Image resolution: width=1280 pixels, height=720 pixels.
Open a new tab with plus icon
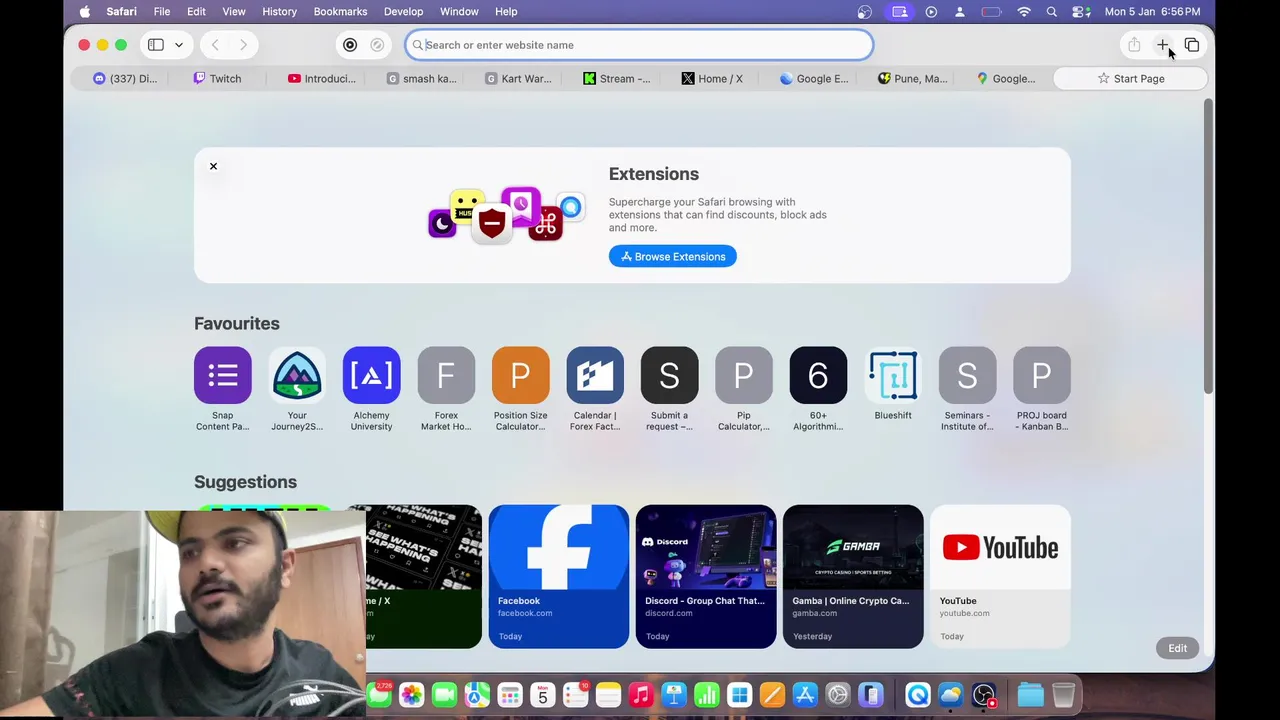tap(1163, 45)
